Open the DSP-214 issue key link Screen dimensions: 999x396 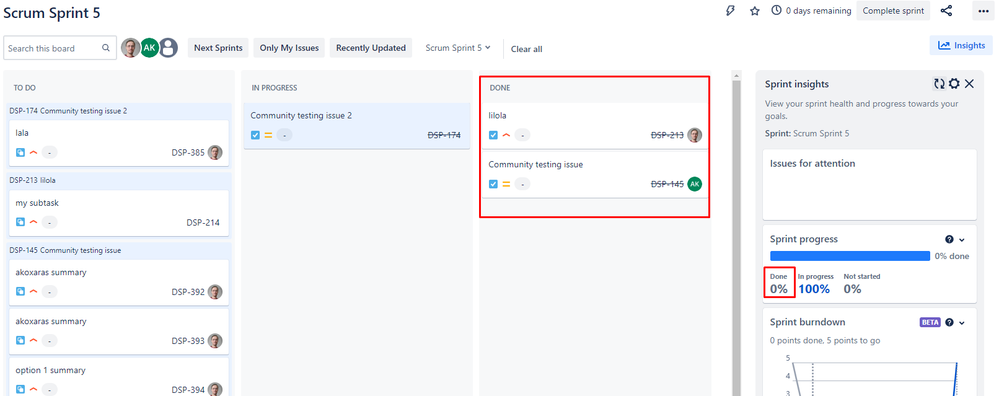203,222
